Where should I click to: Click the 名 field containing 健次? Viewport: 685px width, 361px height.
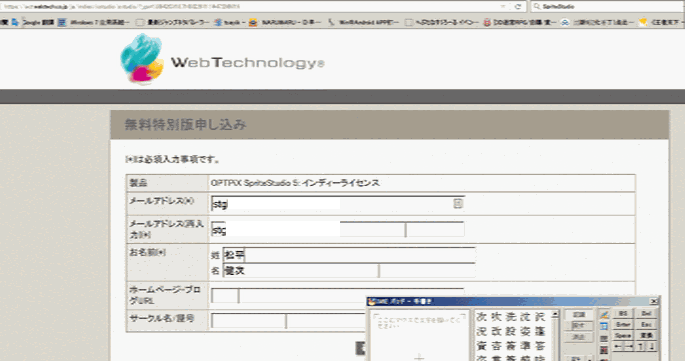(x=349, y=271)
